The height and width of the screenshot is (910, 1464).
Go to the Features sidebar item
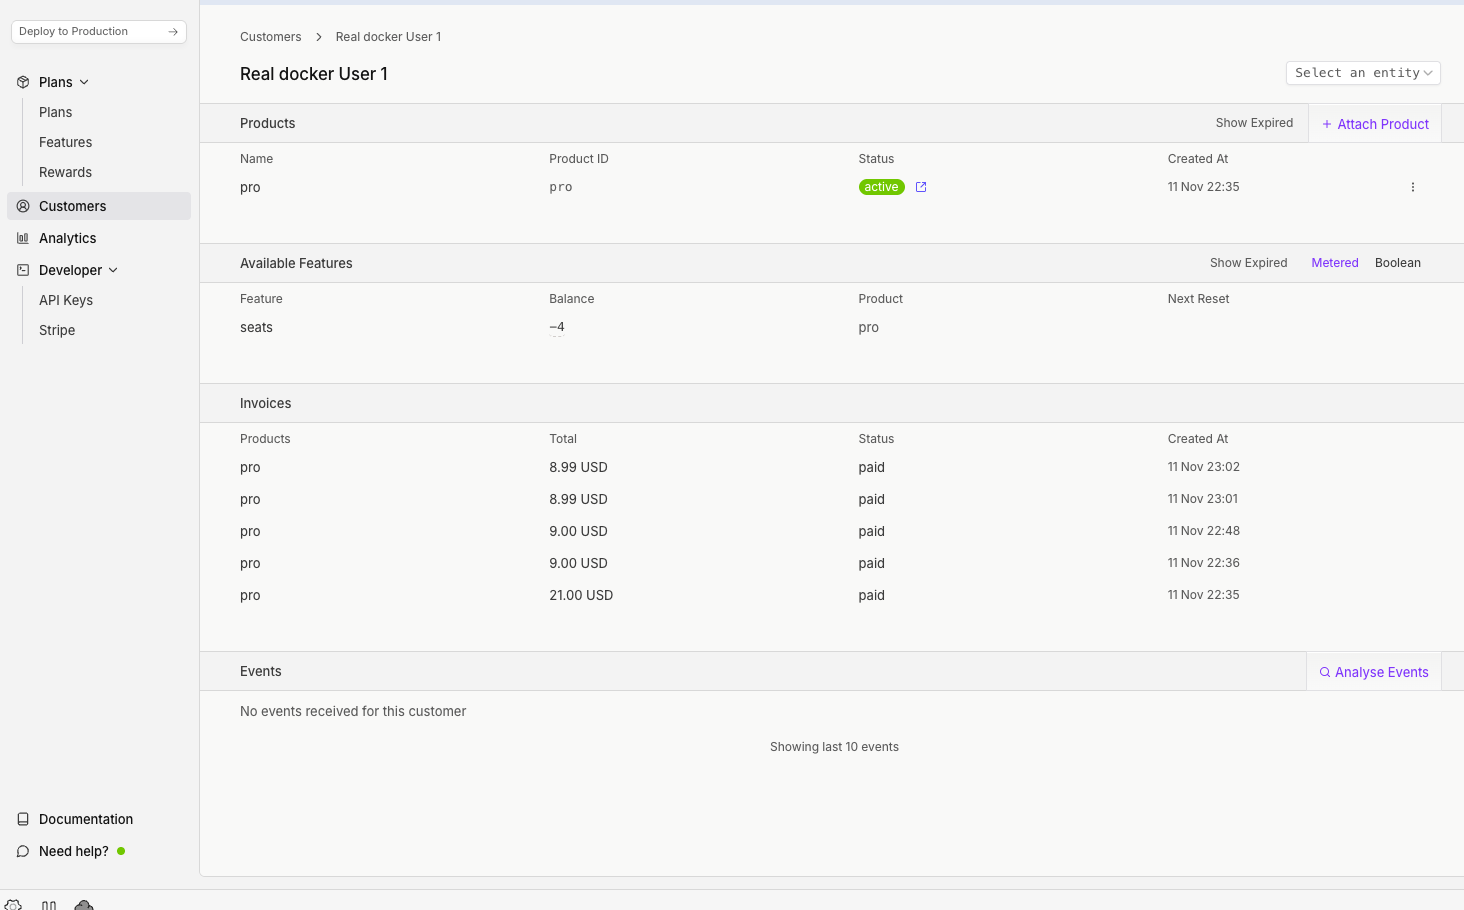[x=65, y=142]
